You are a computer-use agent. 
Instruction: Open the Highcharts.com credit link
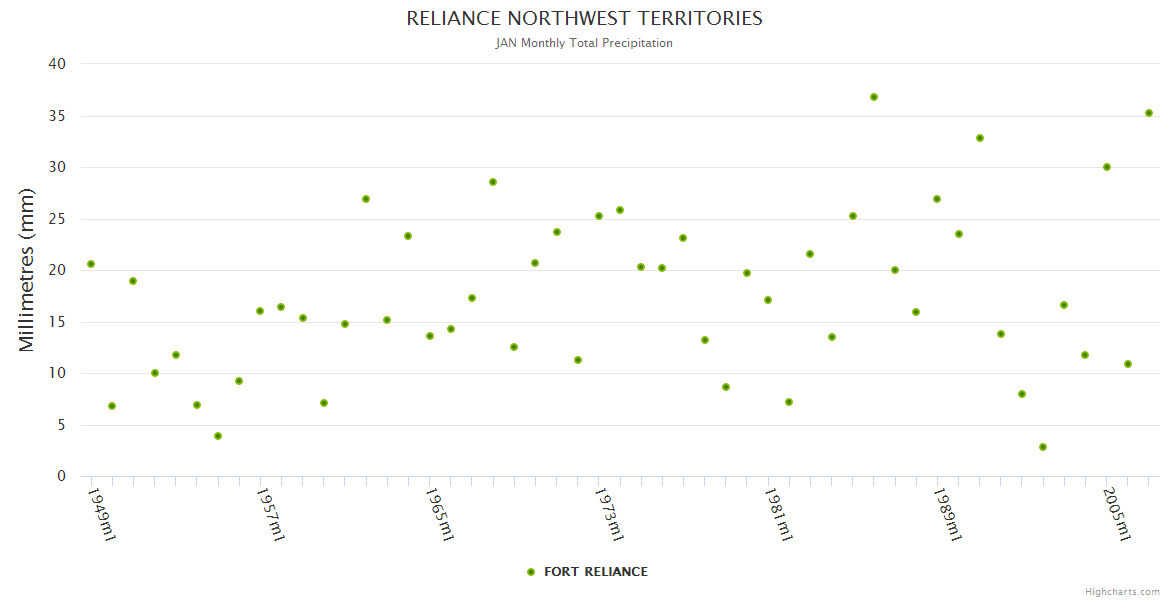[1122, 591]
